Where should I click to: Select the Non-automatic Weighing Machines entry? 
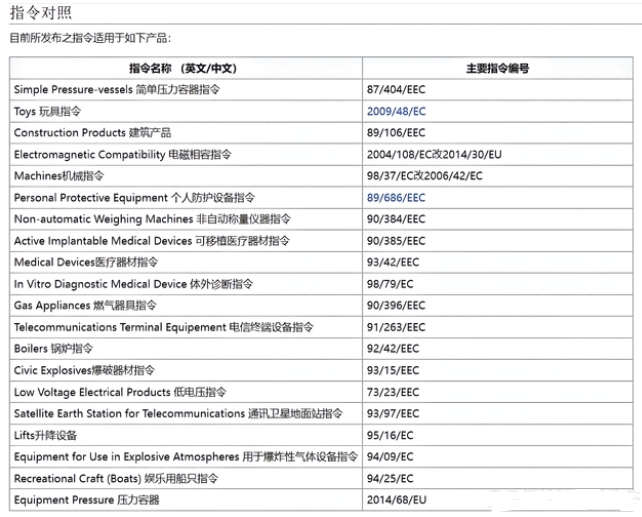[152, 219]
